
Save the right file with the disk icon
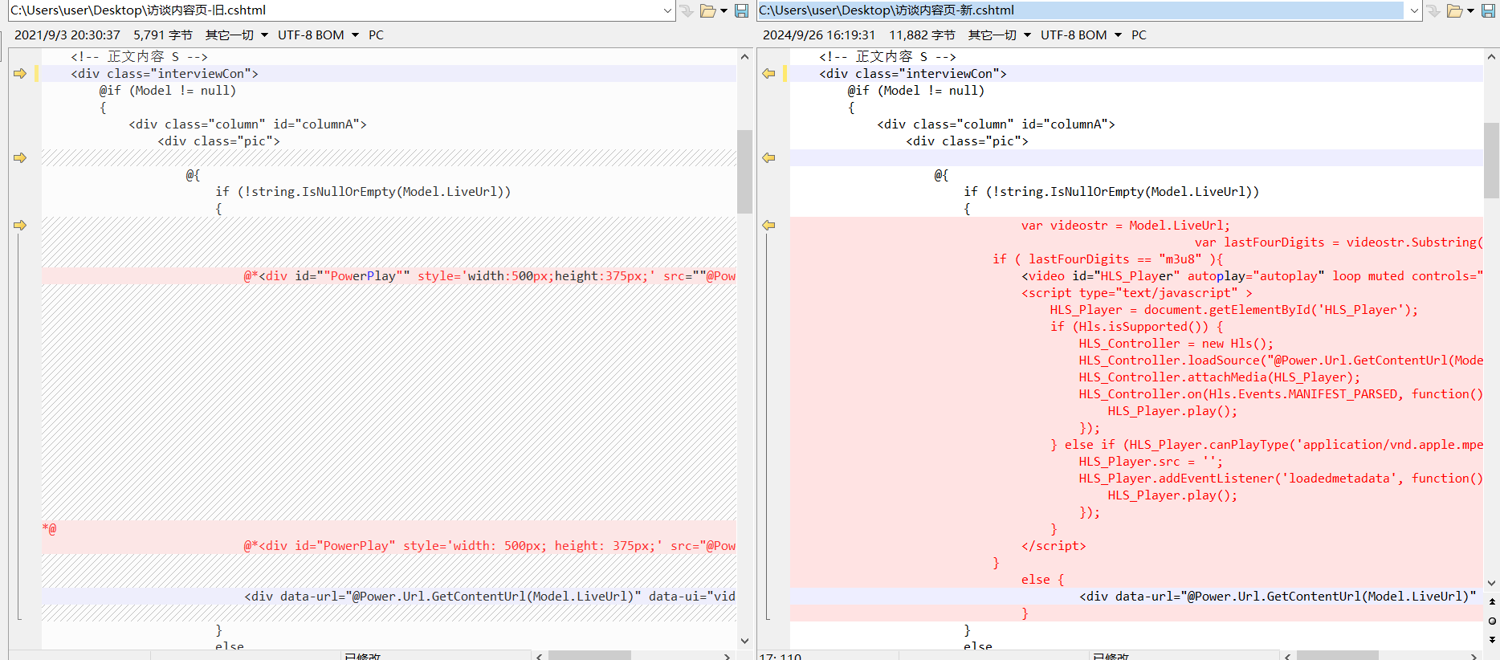1490,11
